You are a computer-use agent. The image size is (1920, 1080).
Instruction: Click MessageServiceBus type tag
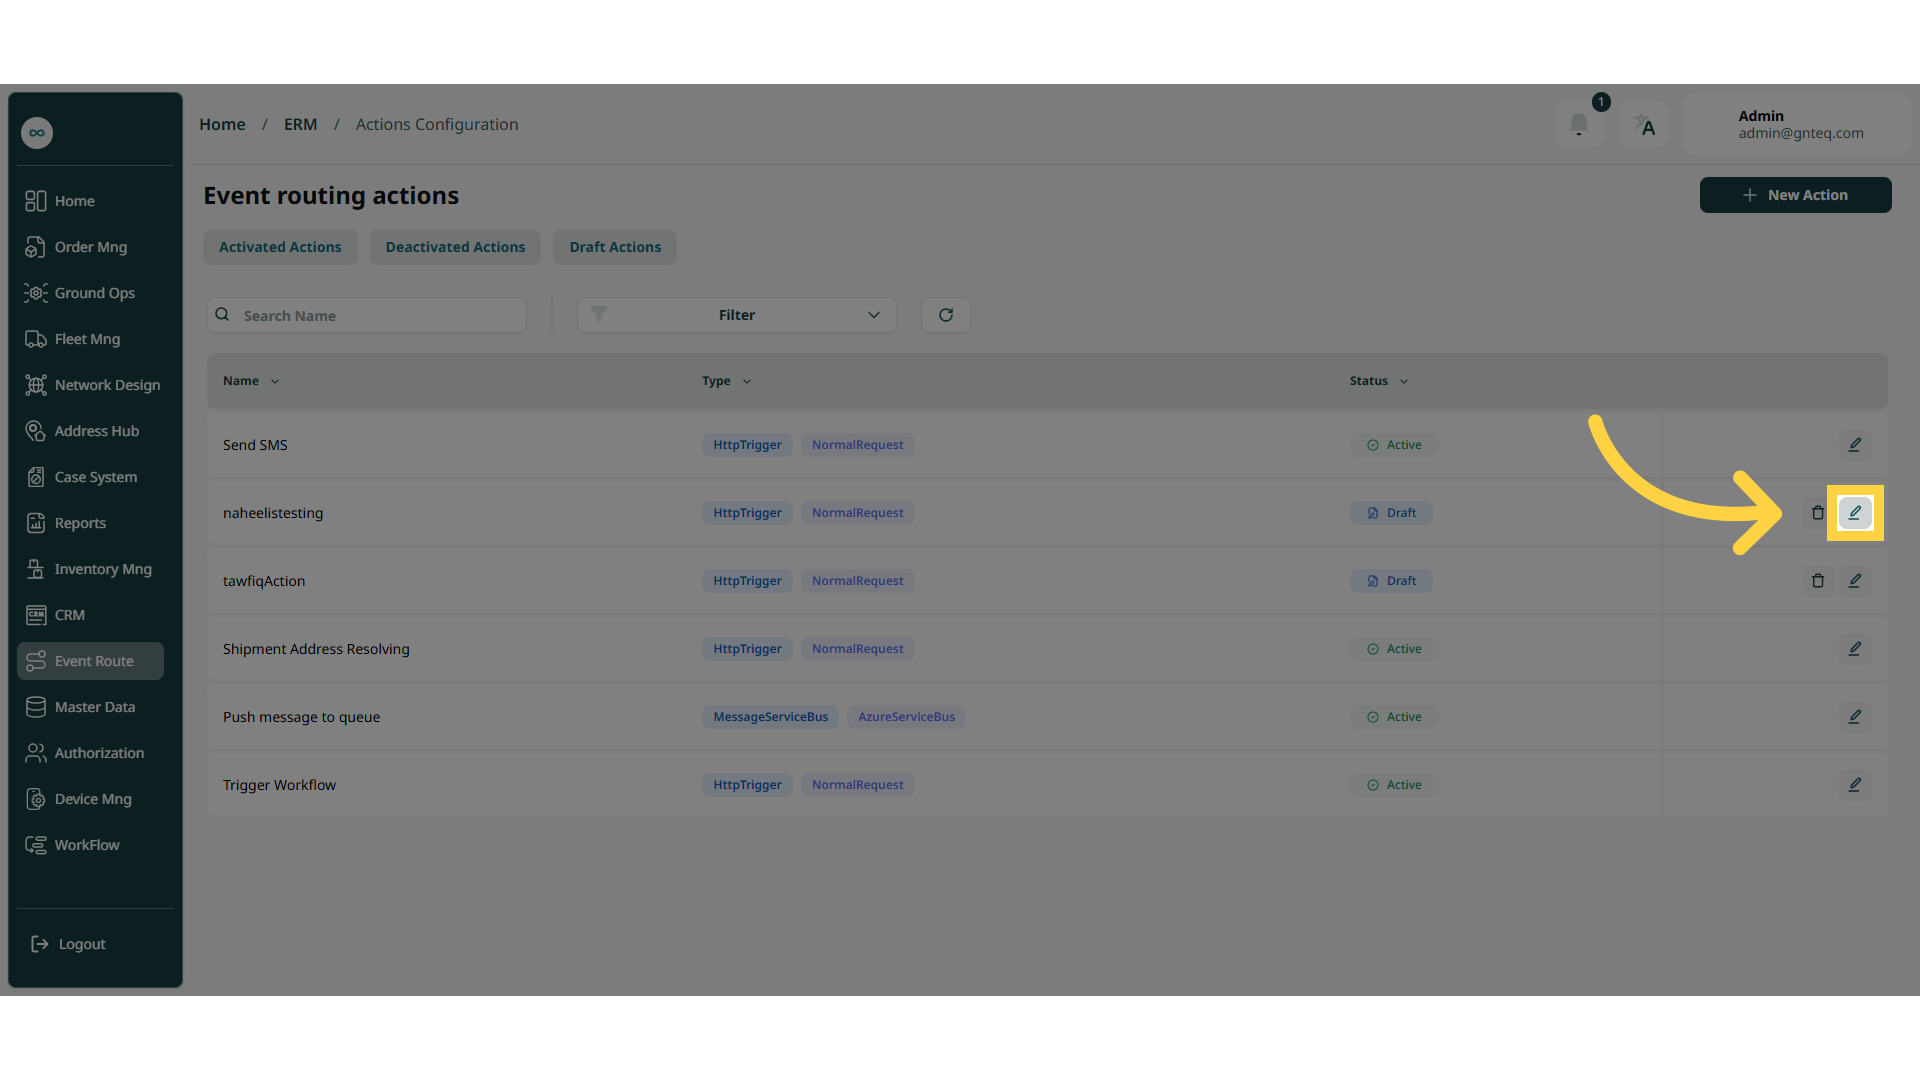click(x=770, y=717)
